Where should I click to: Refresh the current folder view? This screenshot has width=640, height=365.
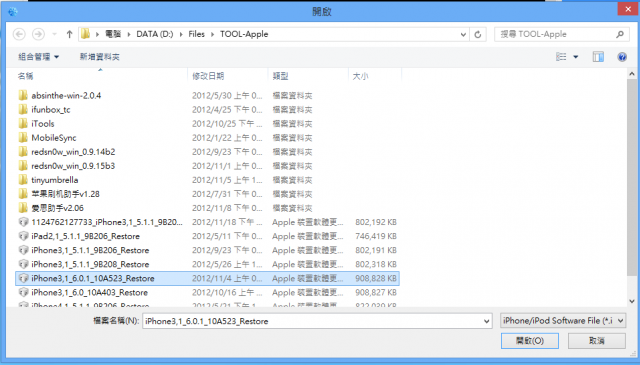tap(478, 34)
